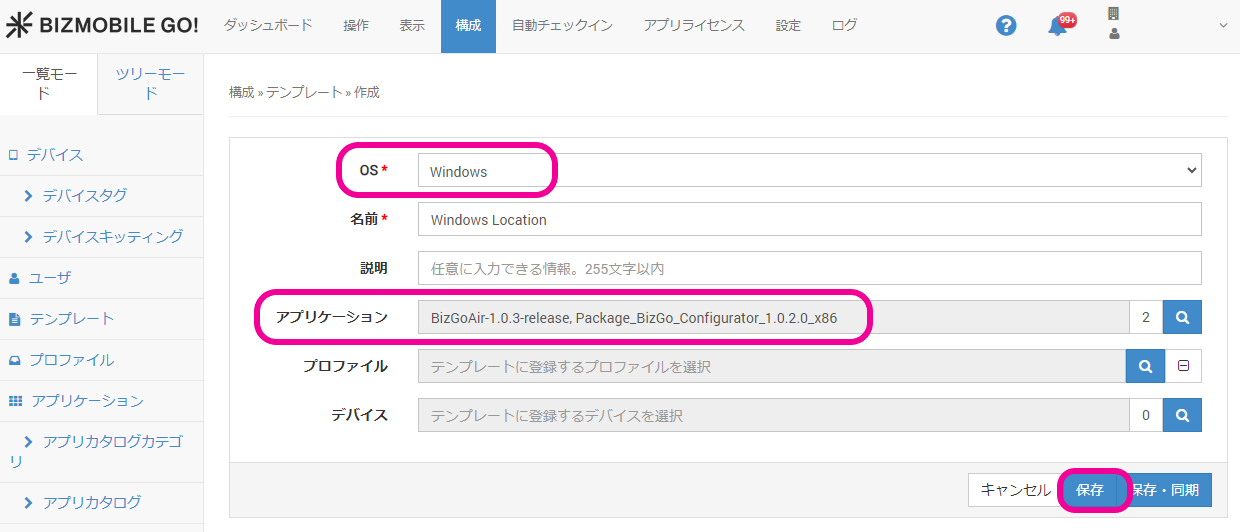Click the help question mark icon
This screenshot has height=532, width=1240.
[1006, 26]
